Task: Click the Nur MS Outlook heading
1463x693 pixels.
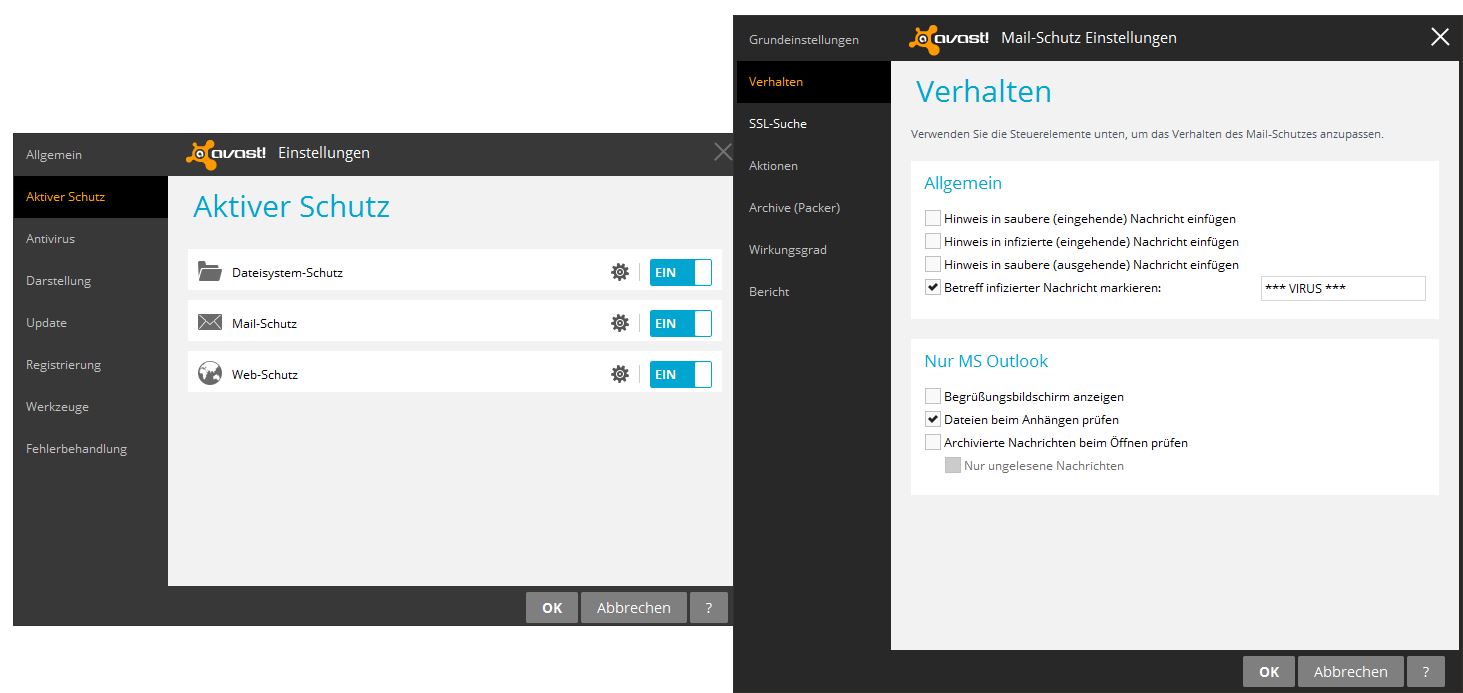Action: 986,361
